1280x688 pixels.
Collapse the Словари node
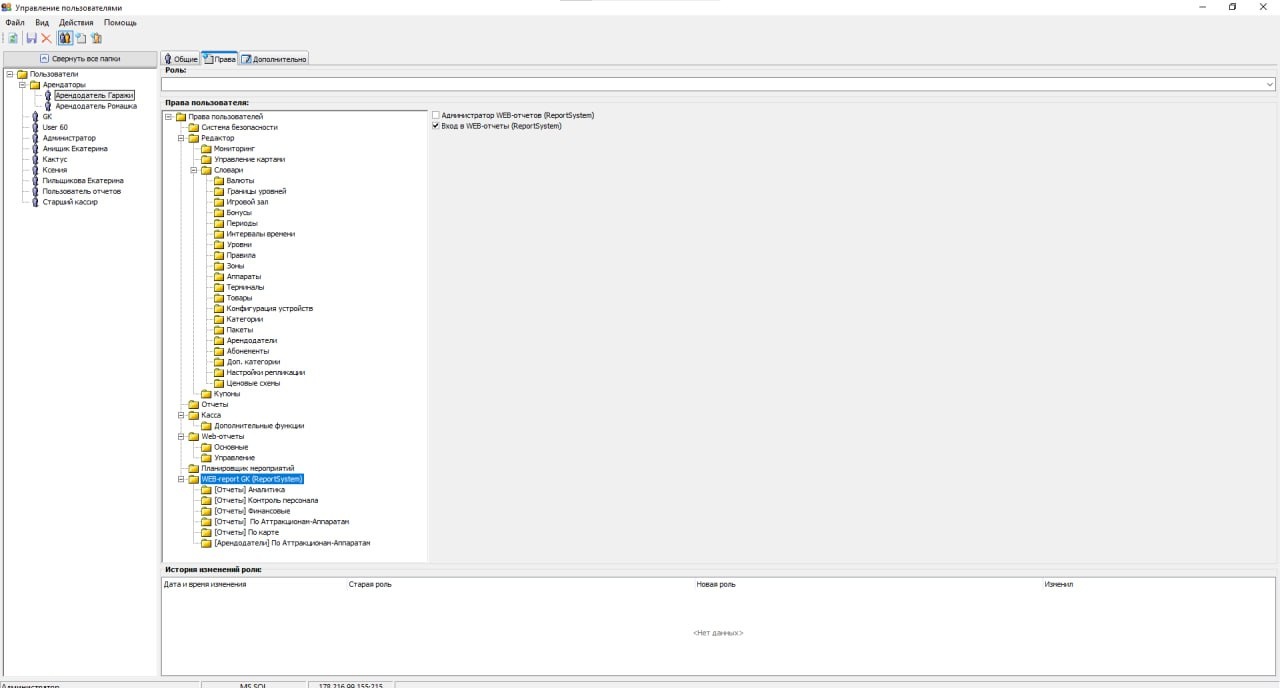194,170
